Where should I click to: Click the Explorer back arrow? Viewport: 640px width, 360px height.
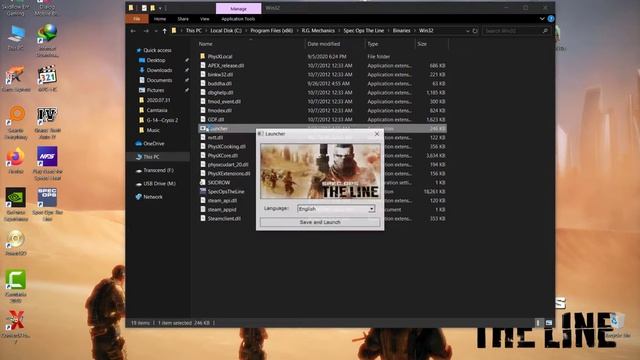(x=133, y=31)
